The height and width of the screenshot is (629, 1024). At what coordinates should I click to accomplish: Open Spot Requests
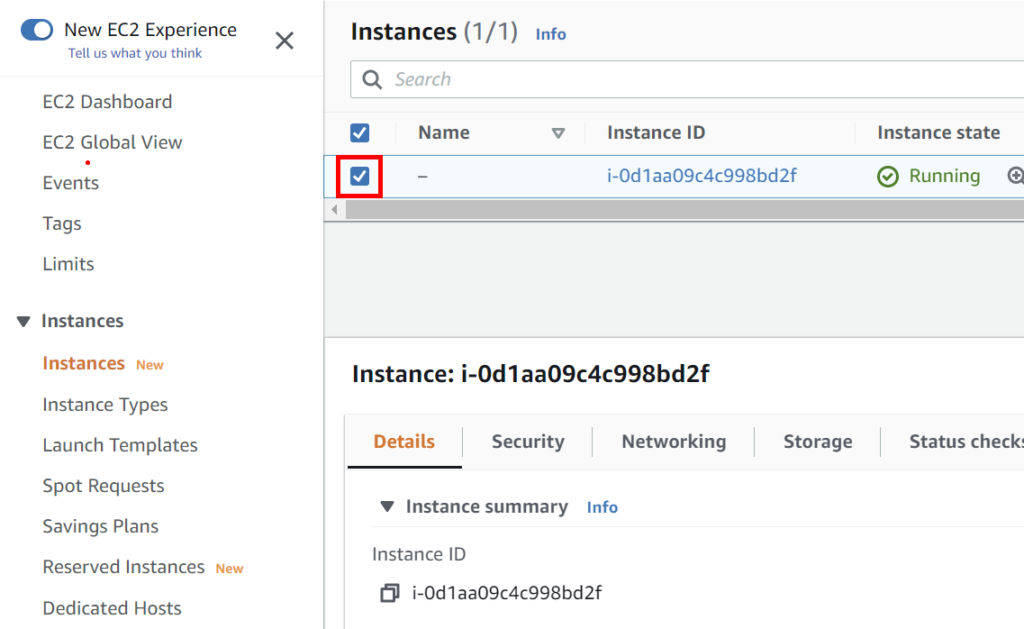coord(103,486)
